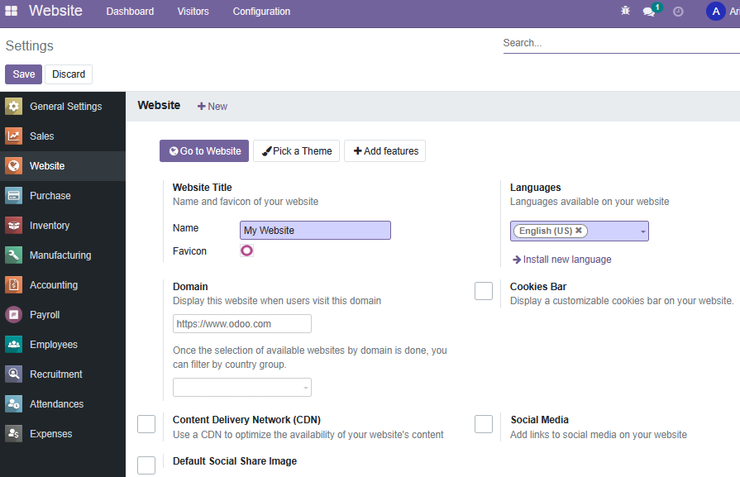The height and width of the screenshot is (477, 740).
Task: Click the Website app title
Action: coord(55,10)
